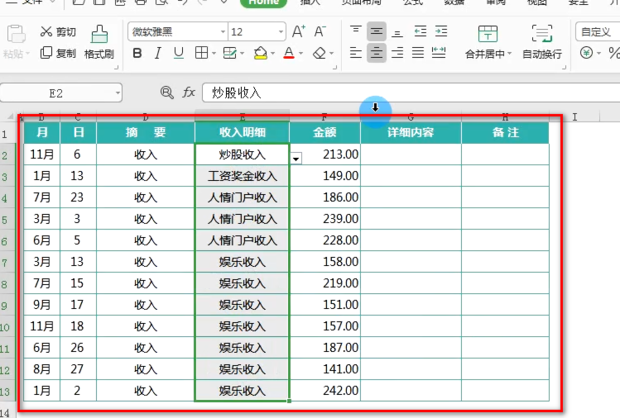620x418 pixels.
Task: Select row 14 header
Action: (4, 412)
